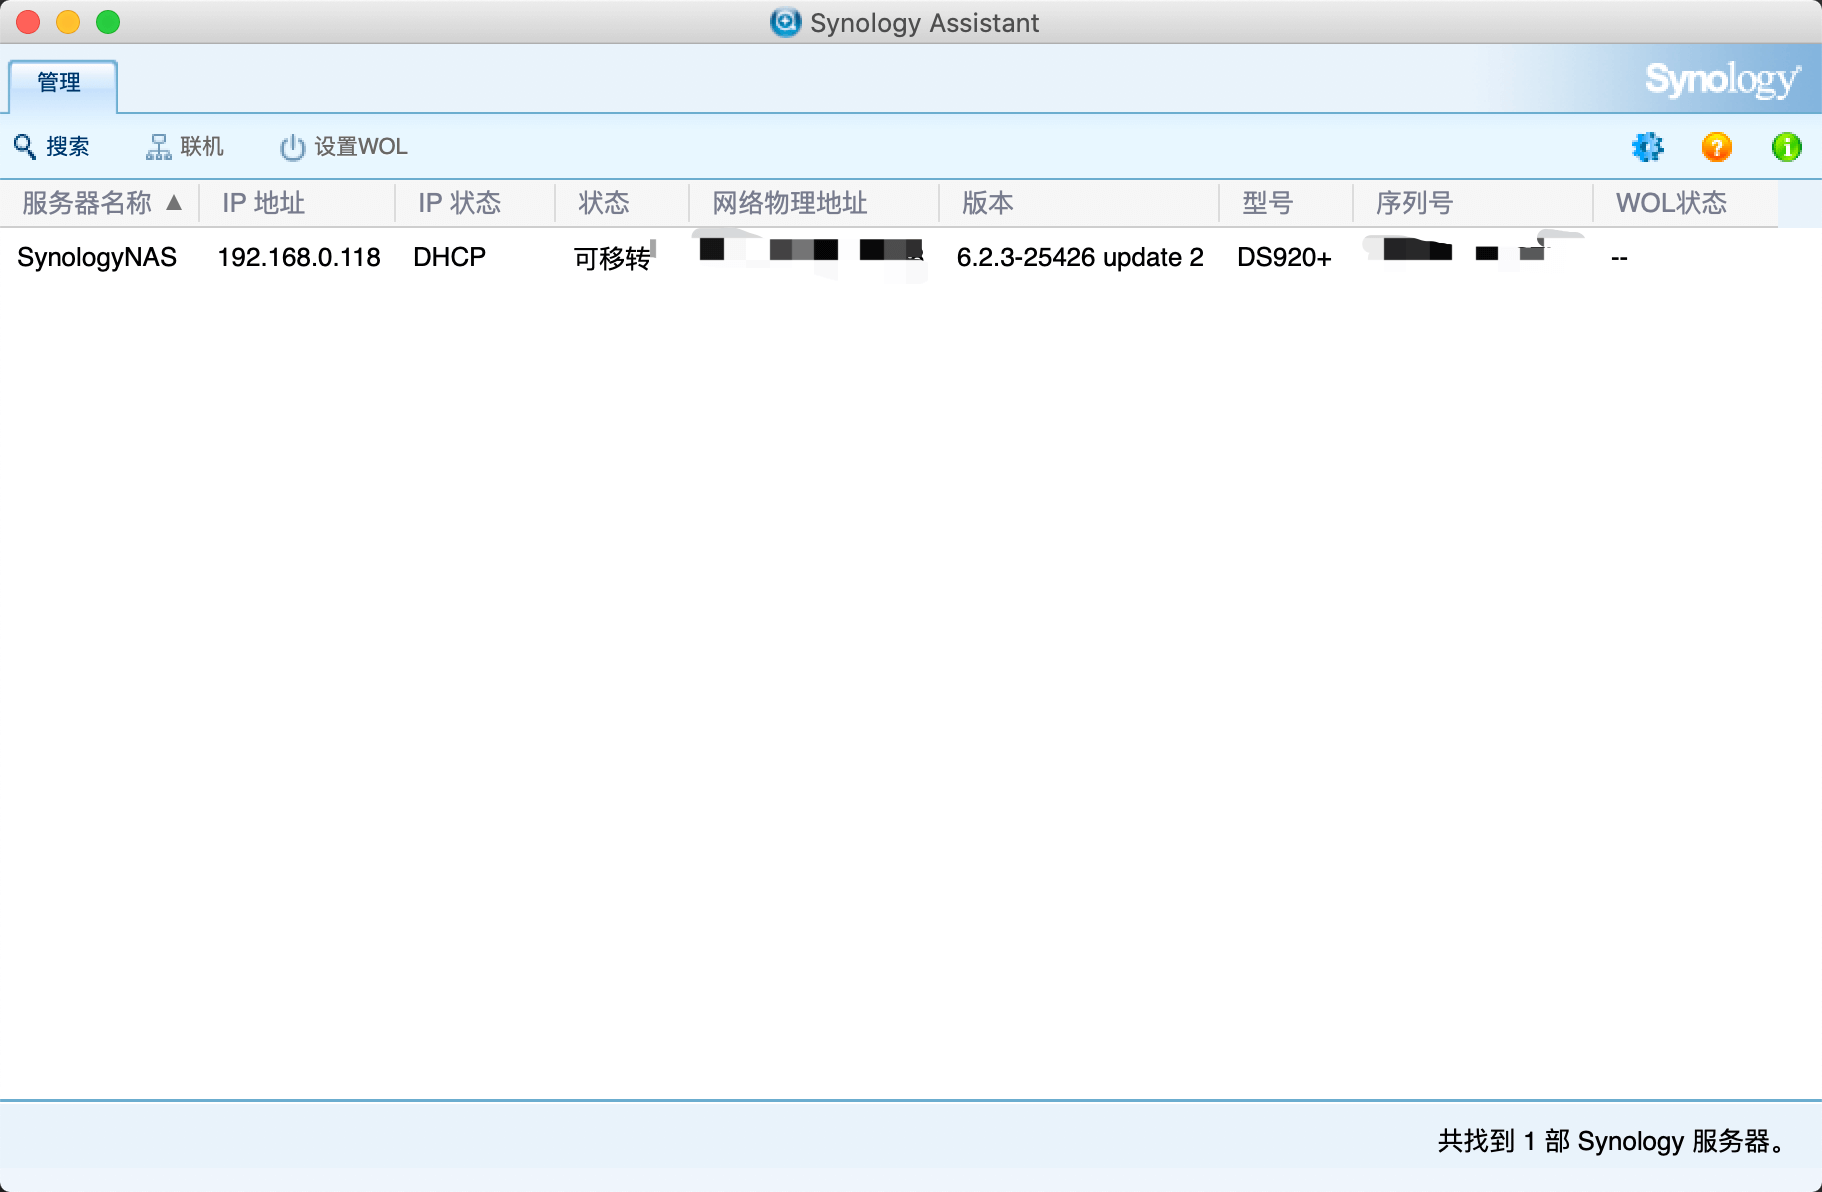Minimize the window with yellow button
1822x1192 pixels.
click(x=68, y=22)
